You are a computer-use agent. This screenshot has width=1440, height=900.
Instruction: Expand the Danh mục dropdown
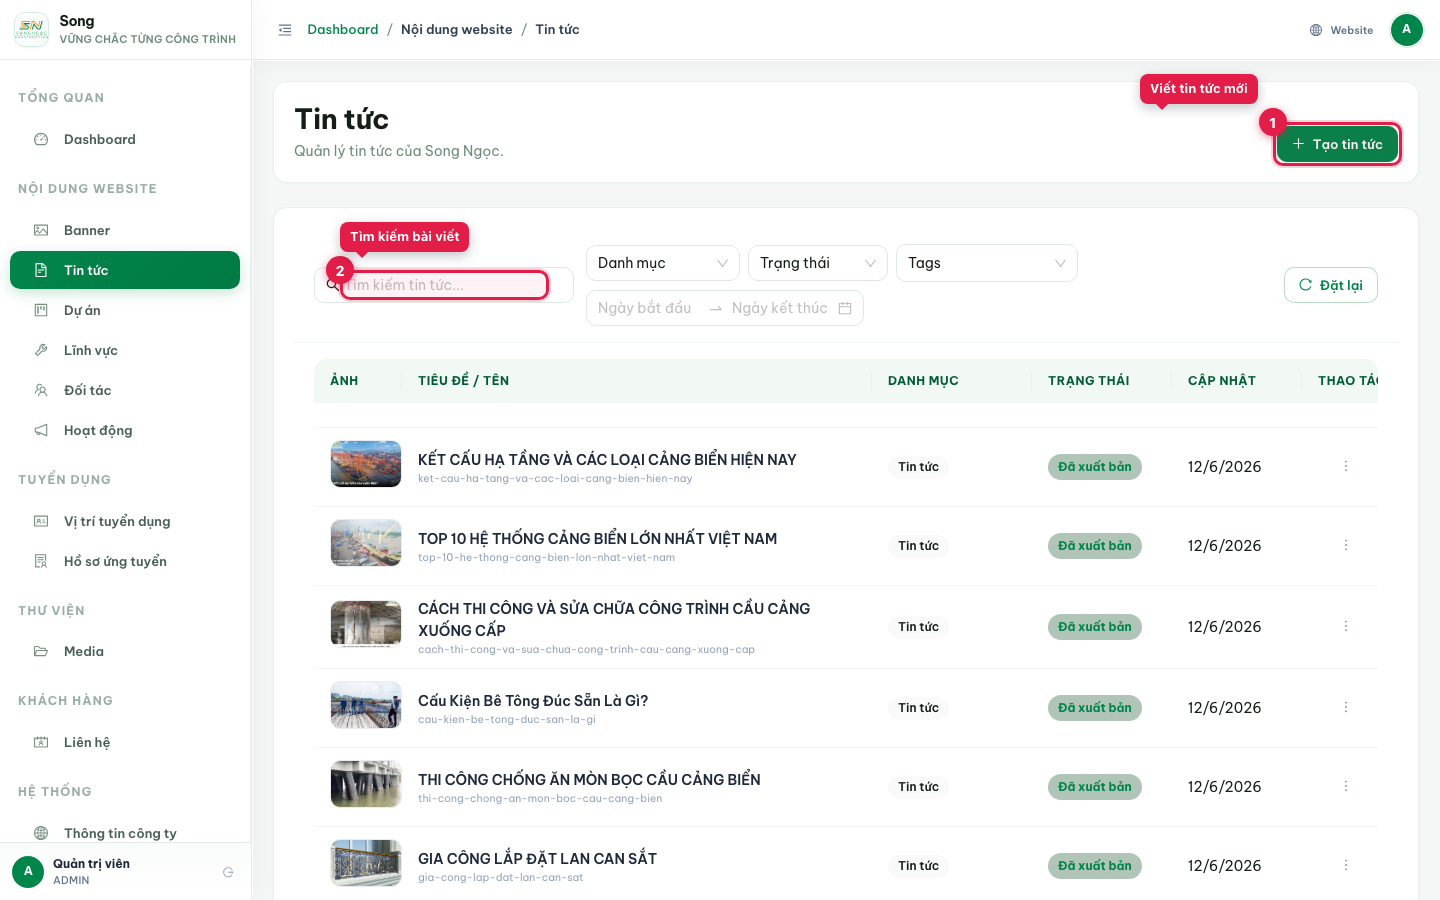[x=663, y=263]
